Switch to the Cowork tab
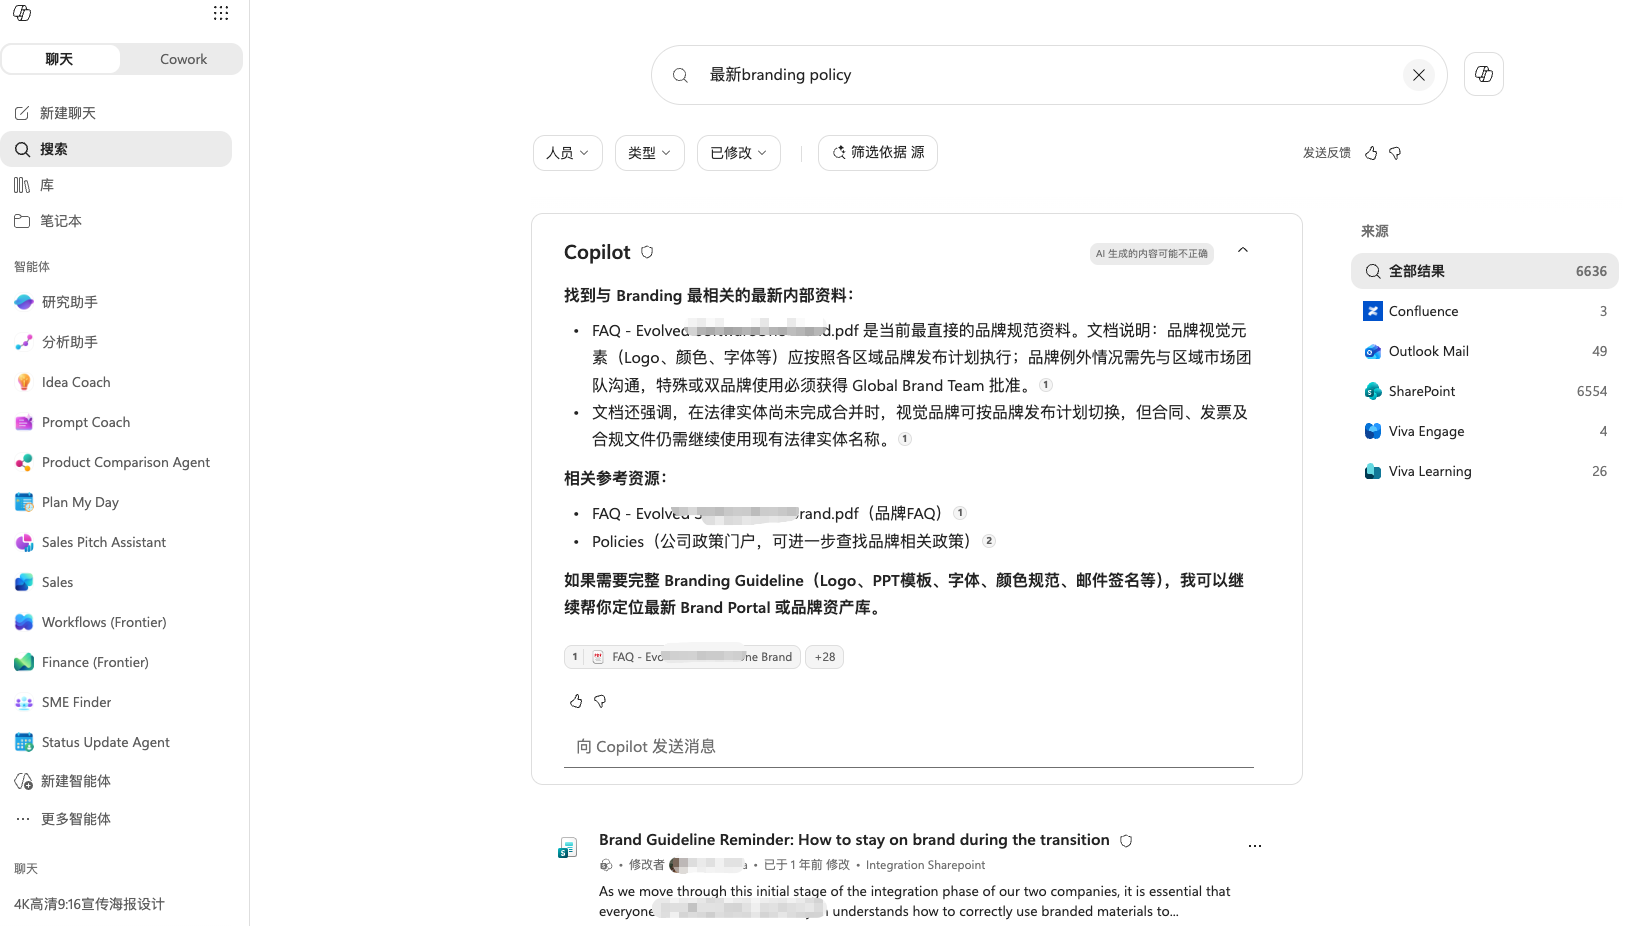Image resolution: width=1635 pixels, height=926 pixels. [x=183, y=59]
